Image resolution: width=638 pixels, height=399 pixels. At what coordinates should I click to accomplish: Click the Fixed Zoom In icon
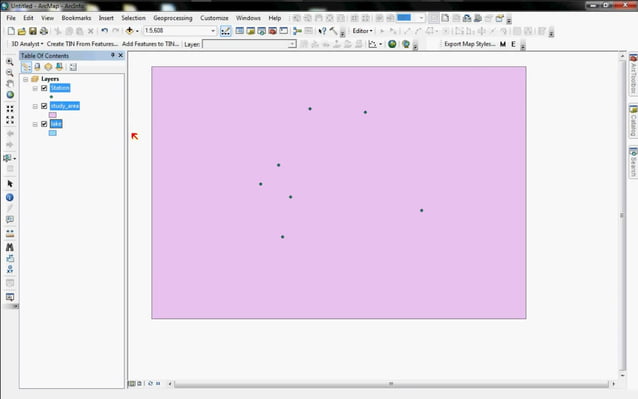10,109
